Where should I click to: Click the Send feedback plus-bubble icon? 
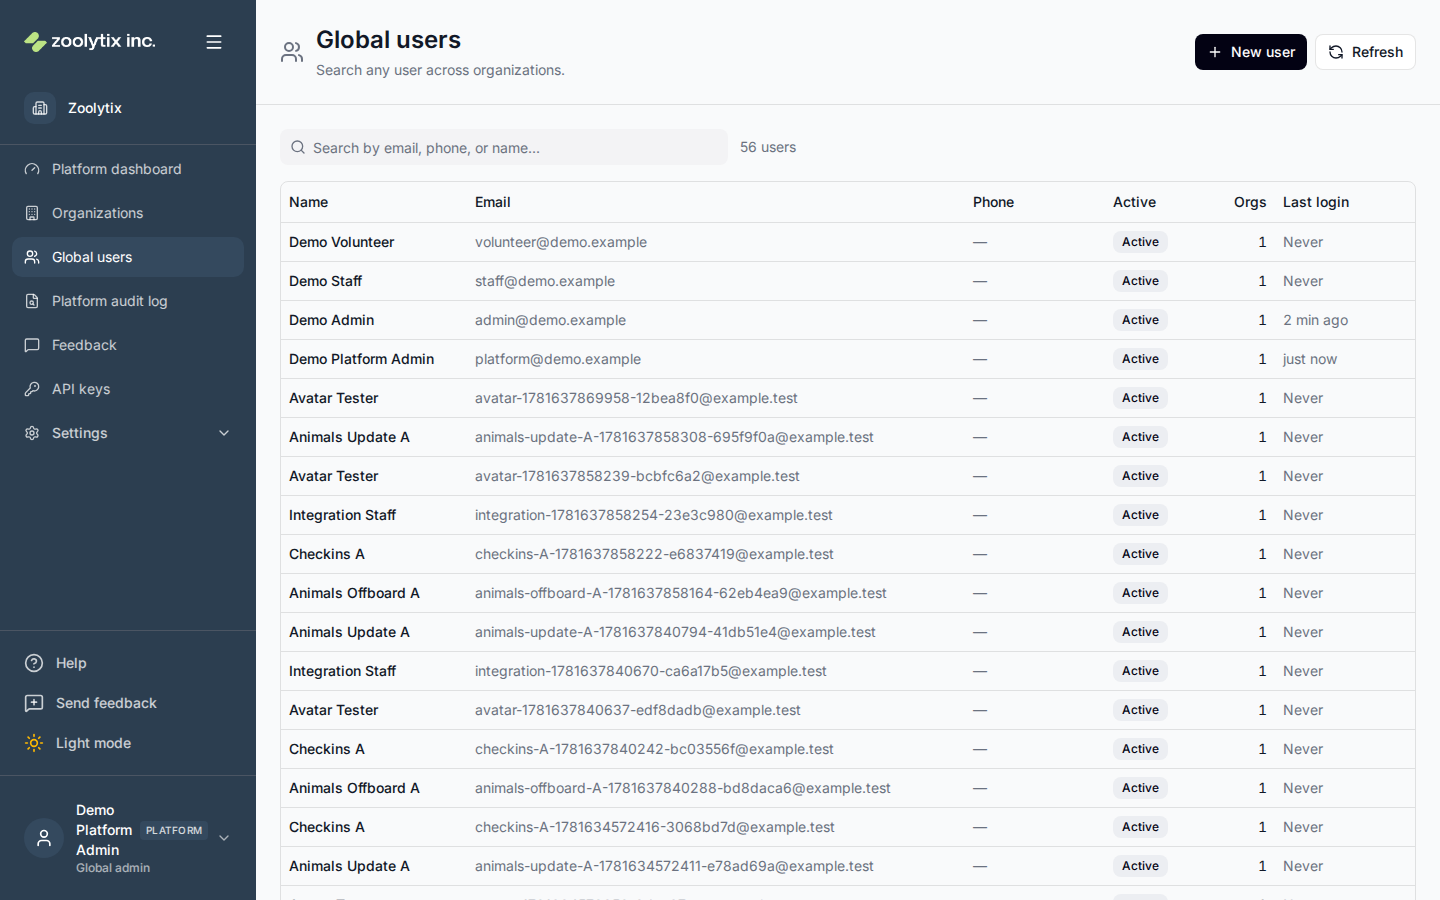(x=34, y=703)
